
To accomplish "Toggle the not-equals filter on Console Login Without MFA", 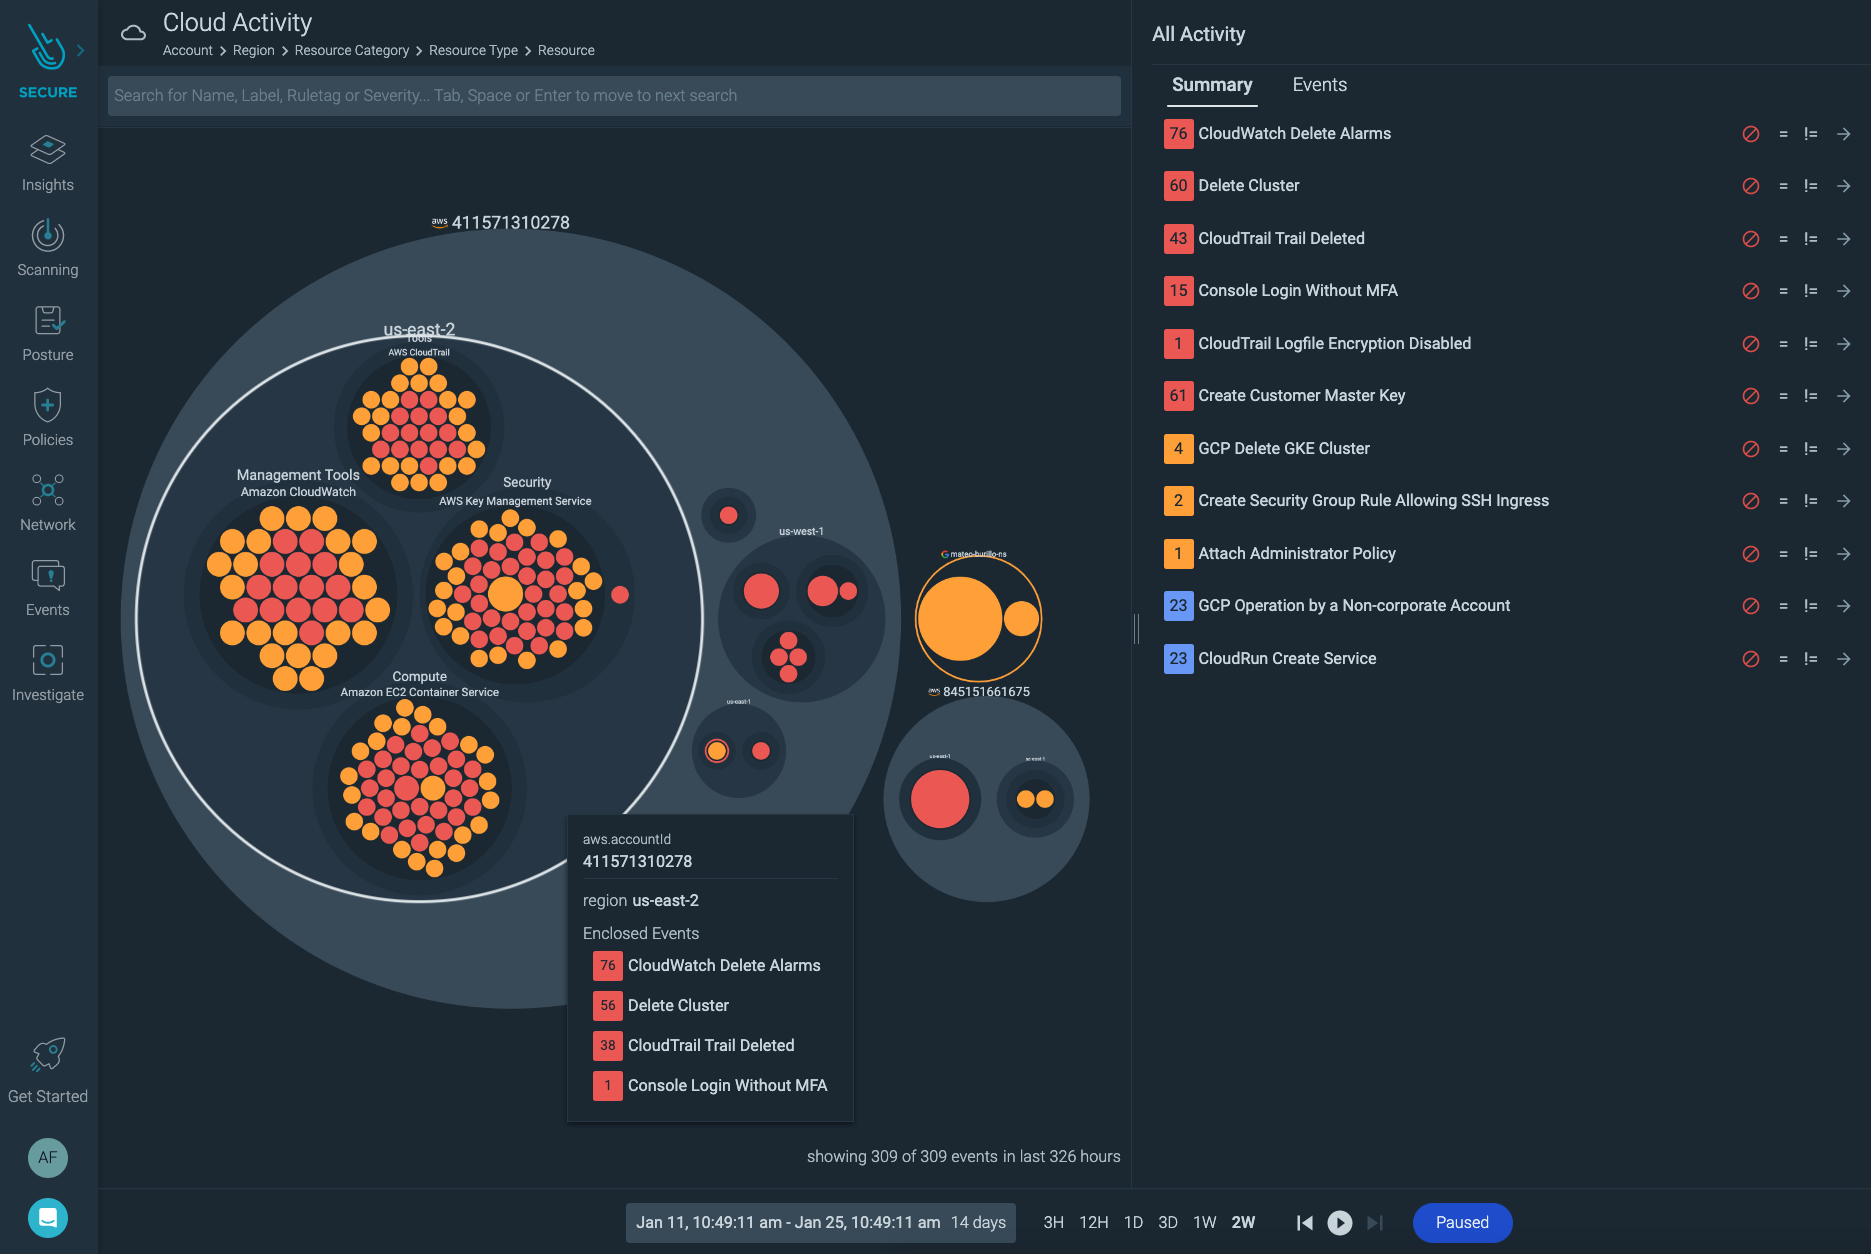I will [x=1811, y=291].
